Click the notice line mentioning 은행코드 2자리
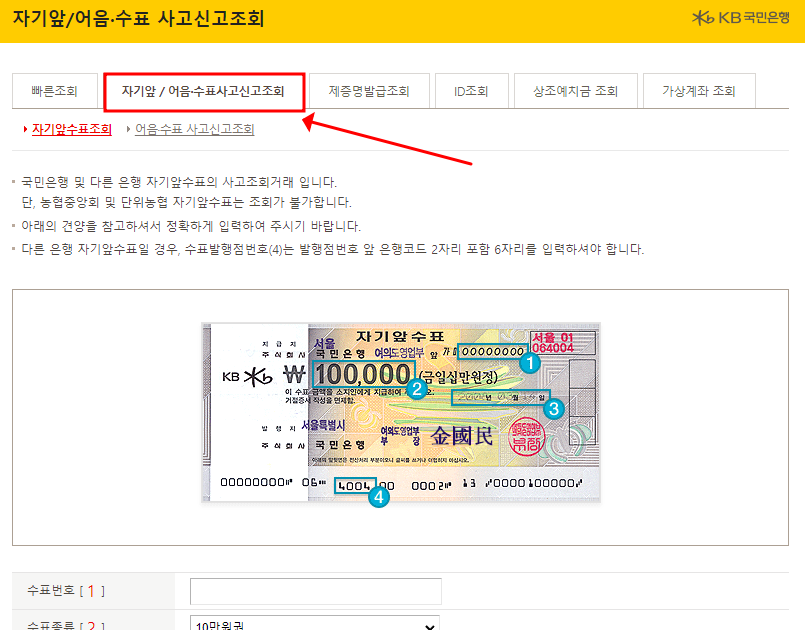Viewport: 805px width, 630px height. (332, 249)
